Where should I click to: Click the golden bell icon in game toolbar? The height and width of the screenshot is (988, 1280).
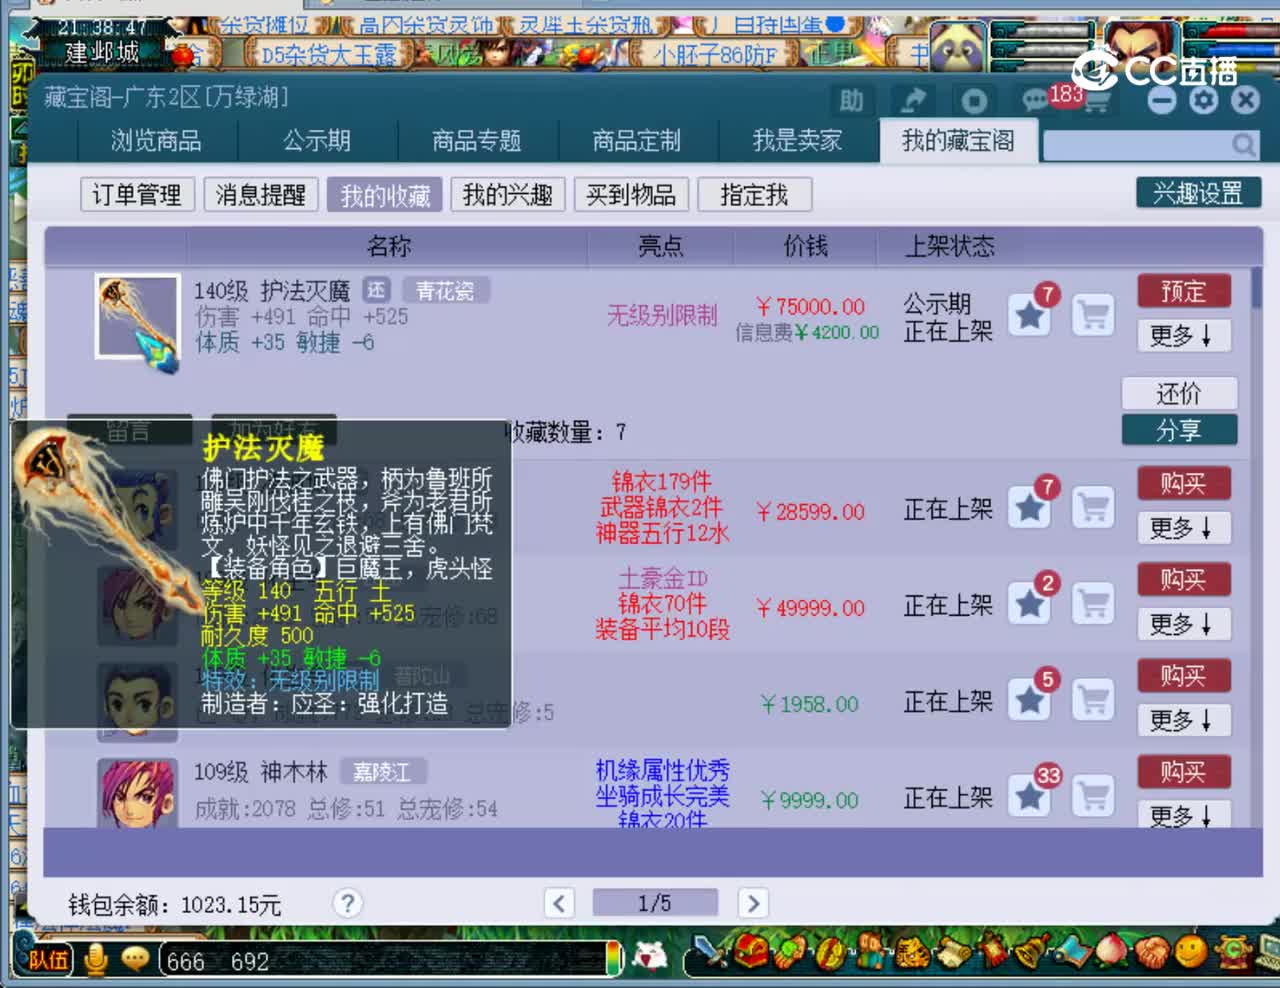point(1032,952)
